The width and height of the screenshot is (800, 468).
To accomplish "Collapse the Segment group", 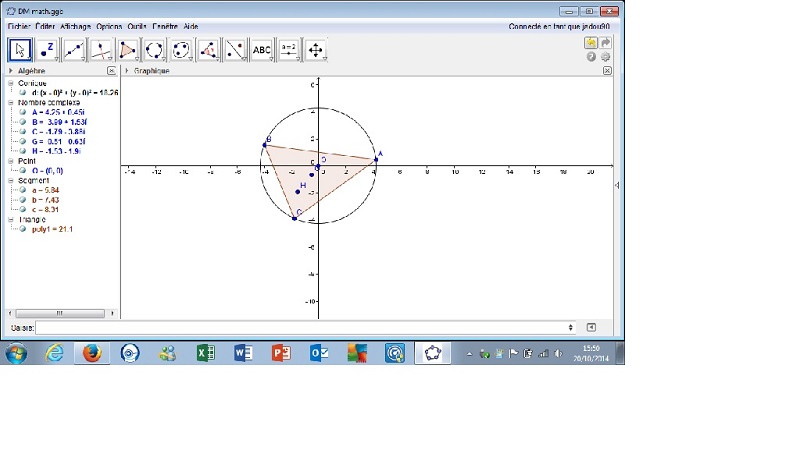I will [11, 181].
